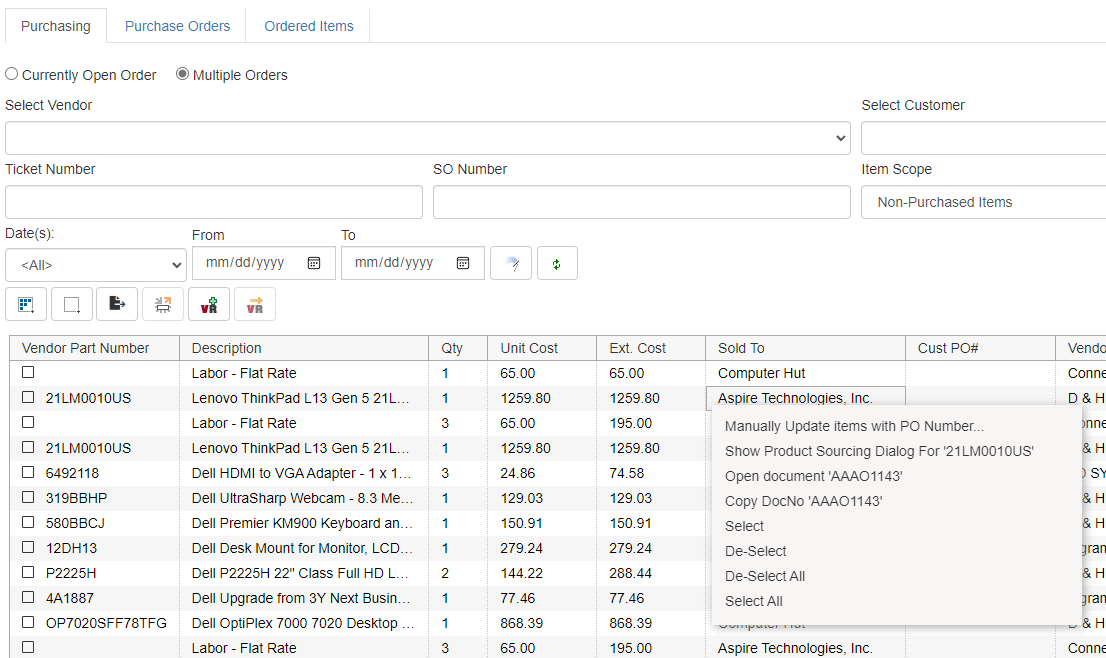
Task: Click the green refresh icon button
Action: click(x=557, y=263)
